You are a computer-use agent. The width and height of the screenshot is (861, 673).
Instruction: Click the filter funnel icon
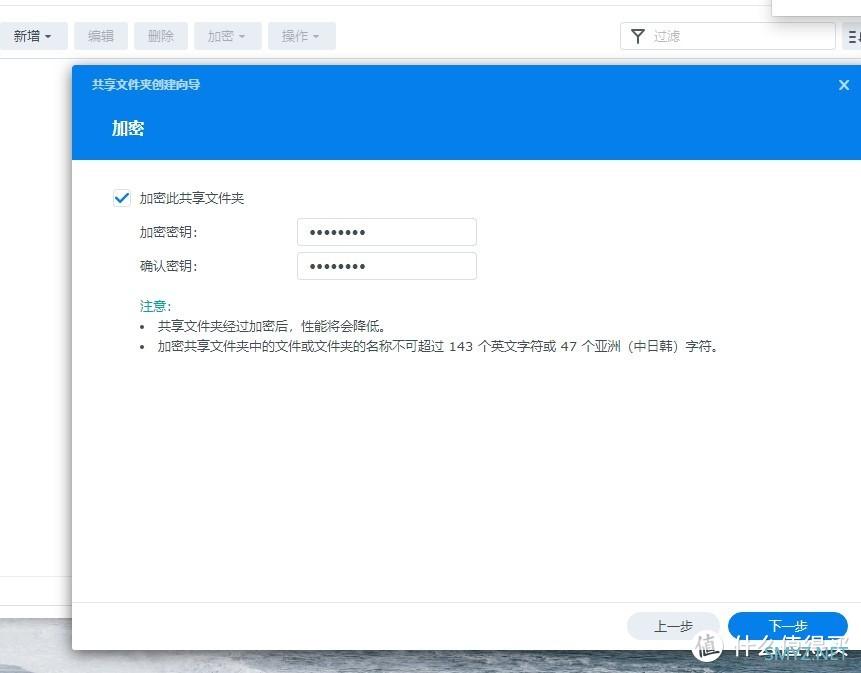pyautogui.click(x=638, y=36)
